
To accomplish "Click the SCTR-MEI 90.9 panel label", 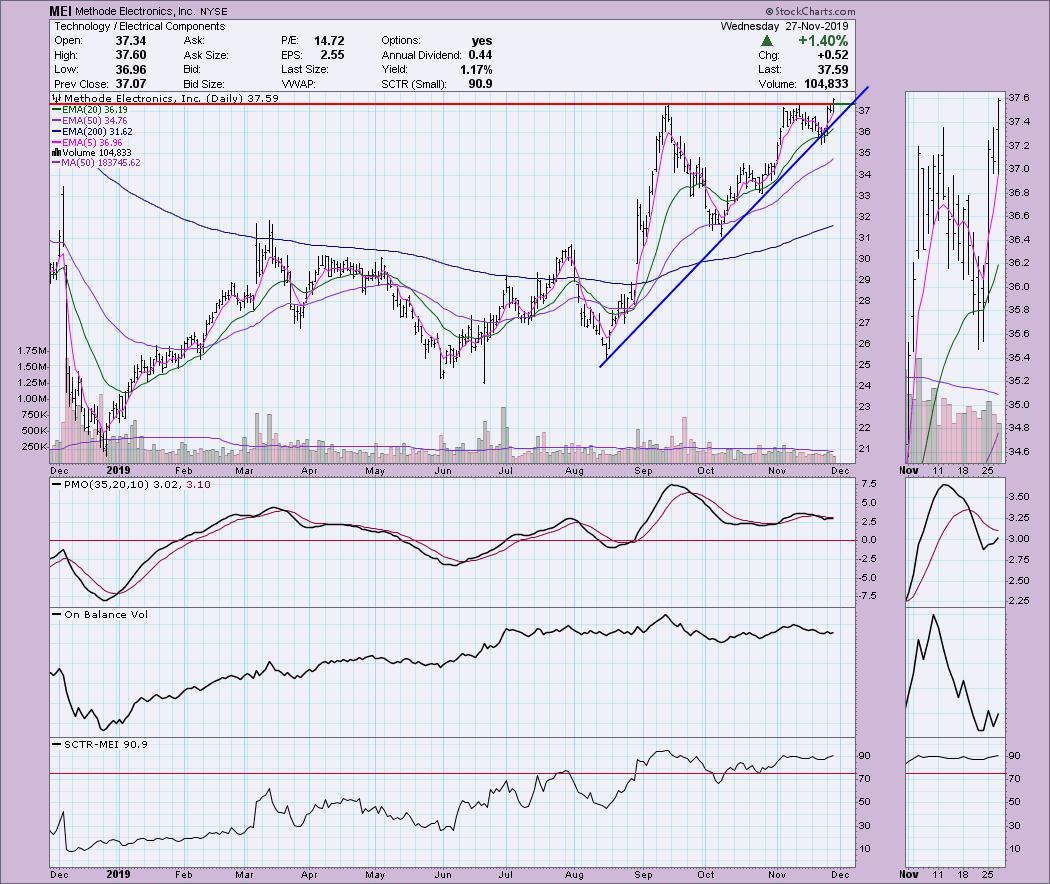I will 100,745.
